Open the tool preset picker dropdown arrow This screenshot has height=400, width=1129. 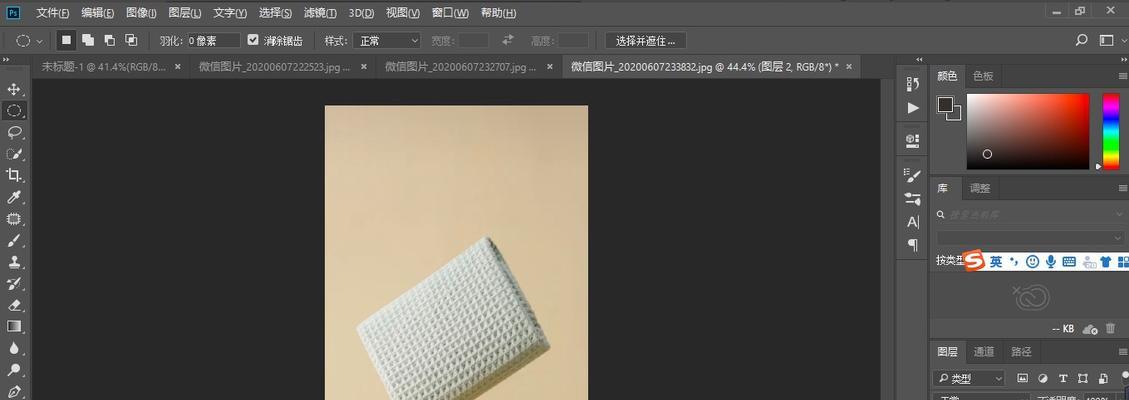coord(39,41)
